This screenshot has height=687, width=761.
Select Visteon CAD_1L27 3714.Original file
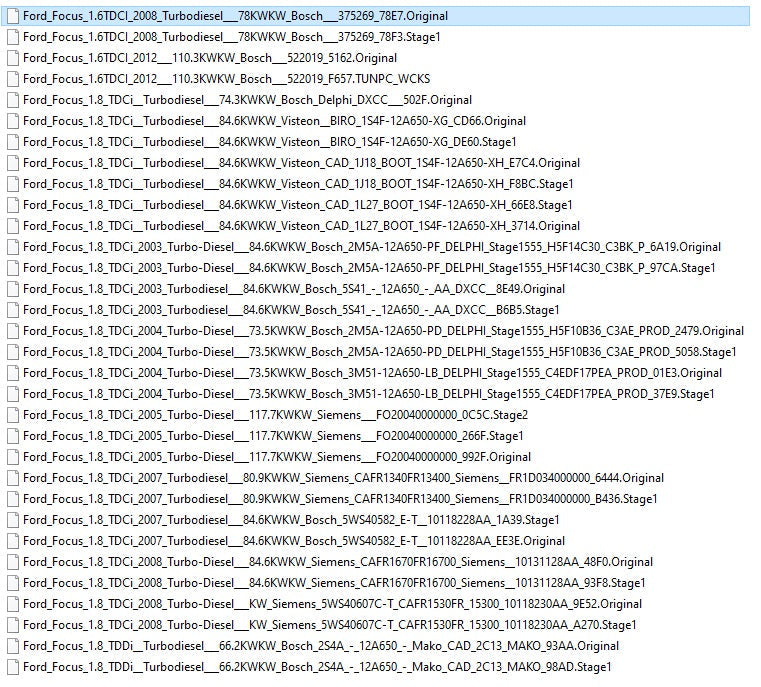click(x=301, y=226)
